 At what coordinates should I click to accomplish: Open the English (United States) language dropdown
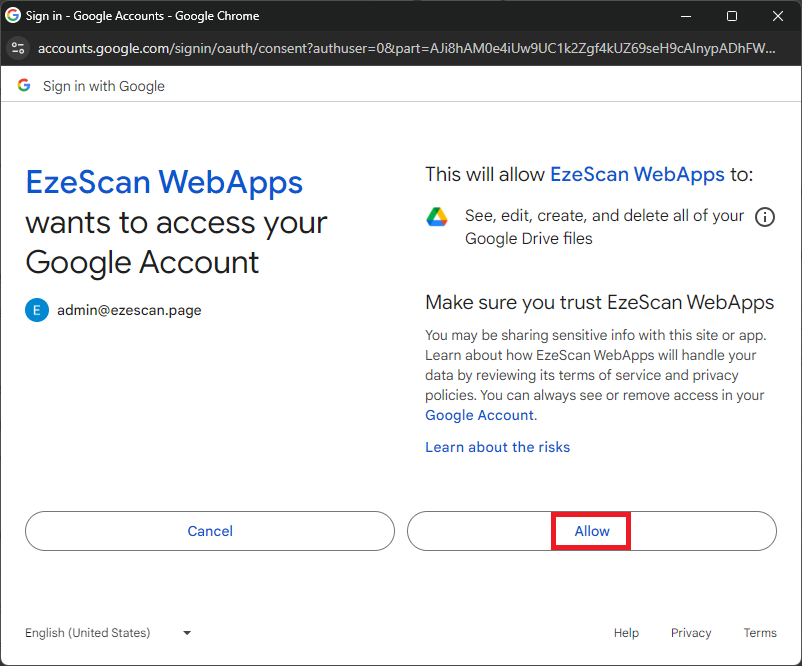pyautogui.click(x=108, y=633)
